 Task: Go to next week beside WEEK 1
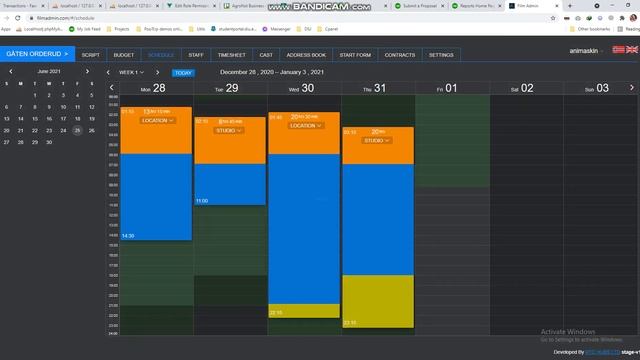click(x=158, y=73)
